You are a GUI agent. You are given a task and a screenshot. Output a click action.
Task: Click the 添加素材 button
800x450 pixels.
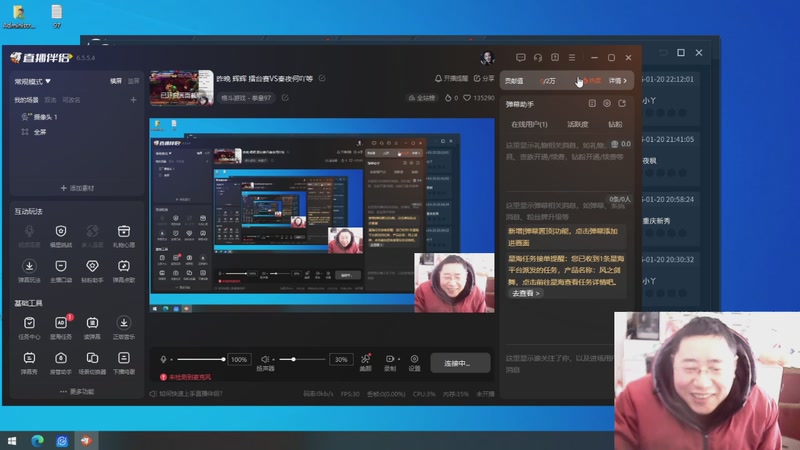(x=77, y=188)
